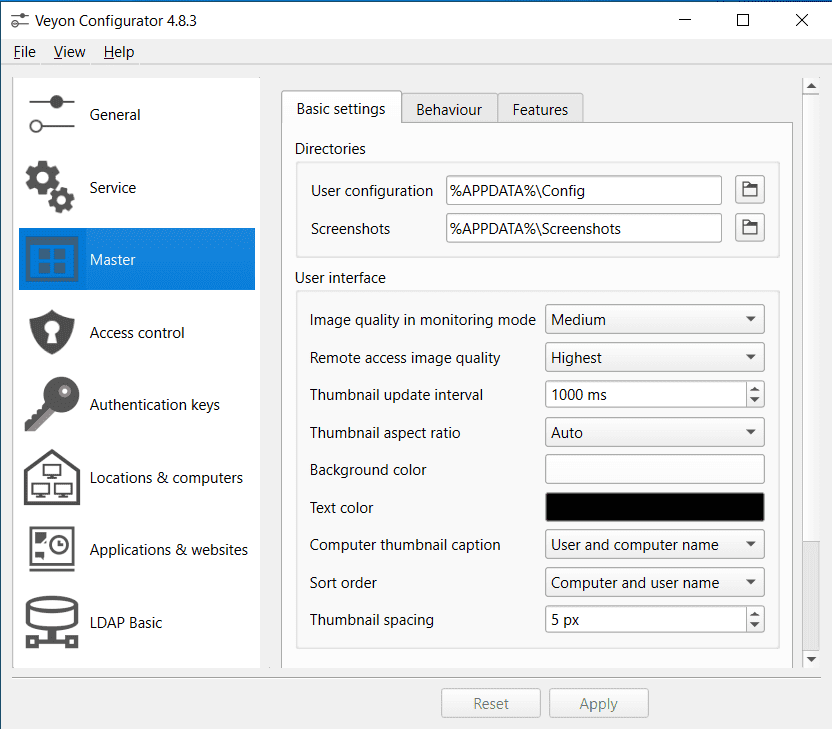
Task: Expand the Image quality in monitoring mode dropdown
Action: pyautogui.click(x=654, y=320)
